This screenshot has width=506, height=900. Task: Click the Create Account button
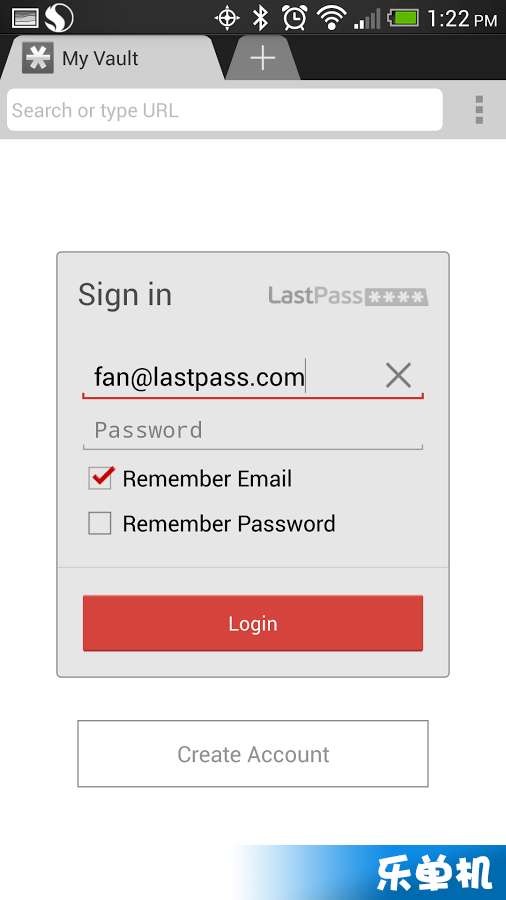[253, 754]
